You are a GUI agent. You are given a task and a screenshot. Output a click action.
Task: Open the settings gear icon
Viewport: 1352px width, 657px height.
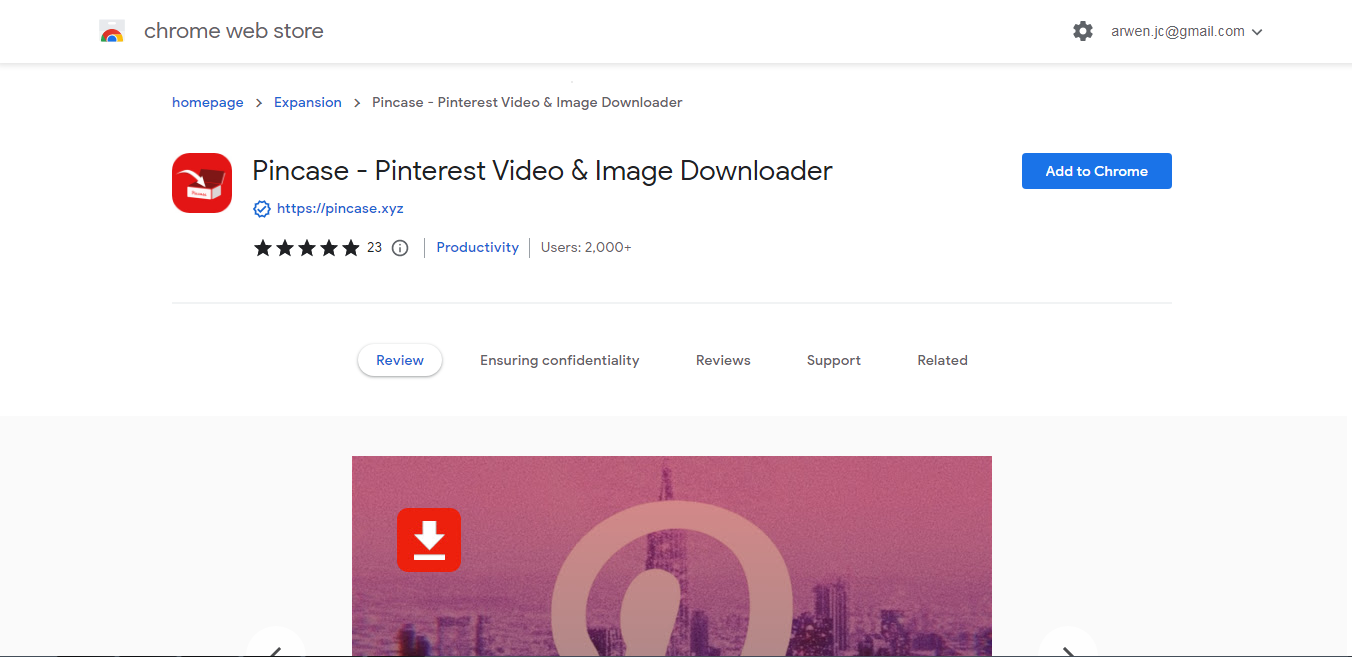click(1083, 31)
